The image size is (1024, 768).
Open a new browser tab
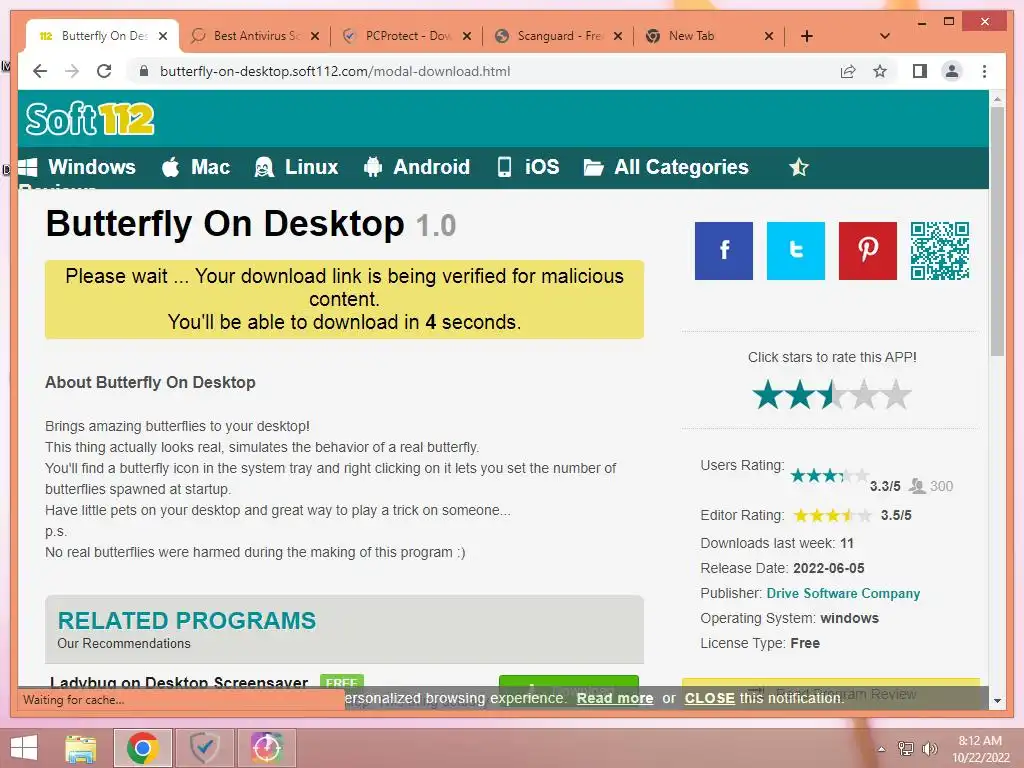click(x=807, y=36)
